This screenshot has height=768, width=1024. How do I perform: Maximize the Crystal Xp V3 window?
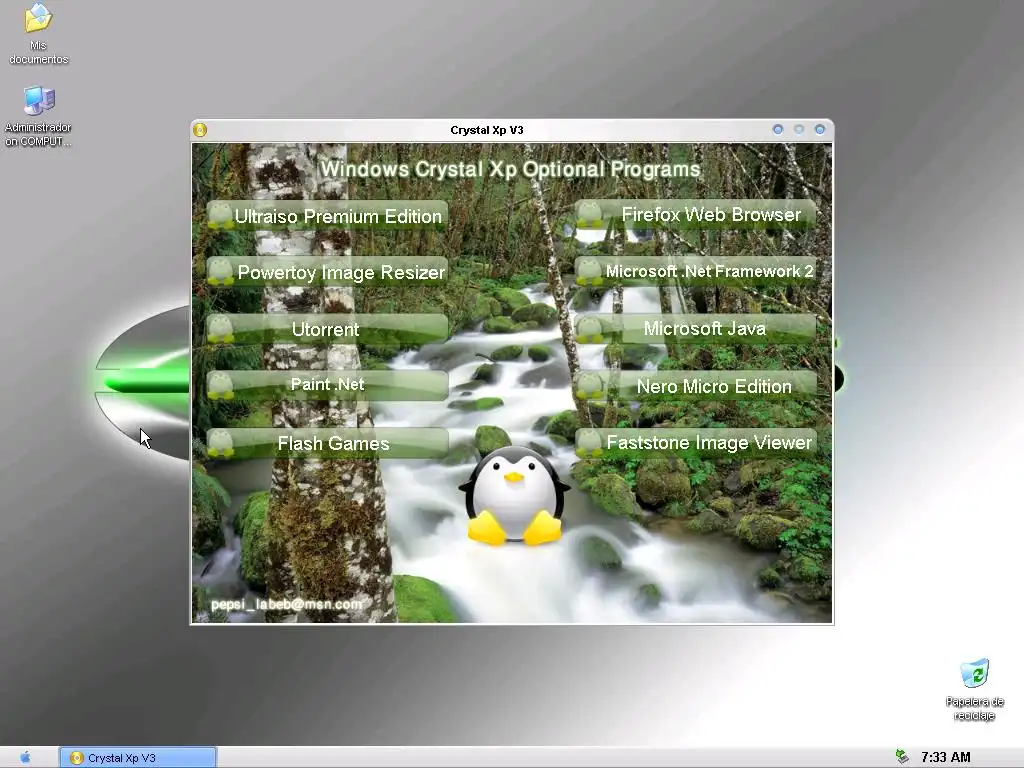[x=799, y=129]
